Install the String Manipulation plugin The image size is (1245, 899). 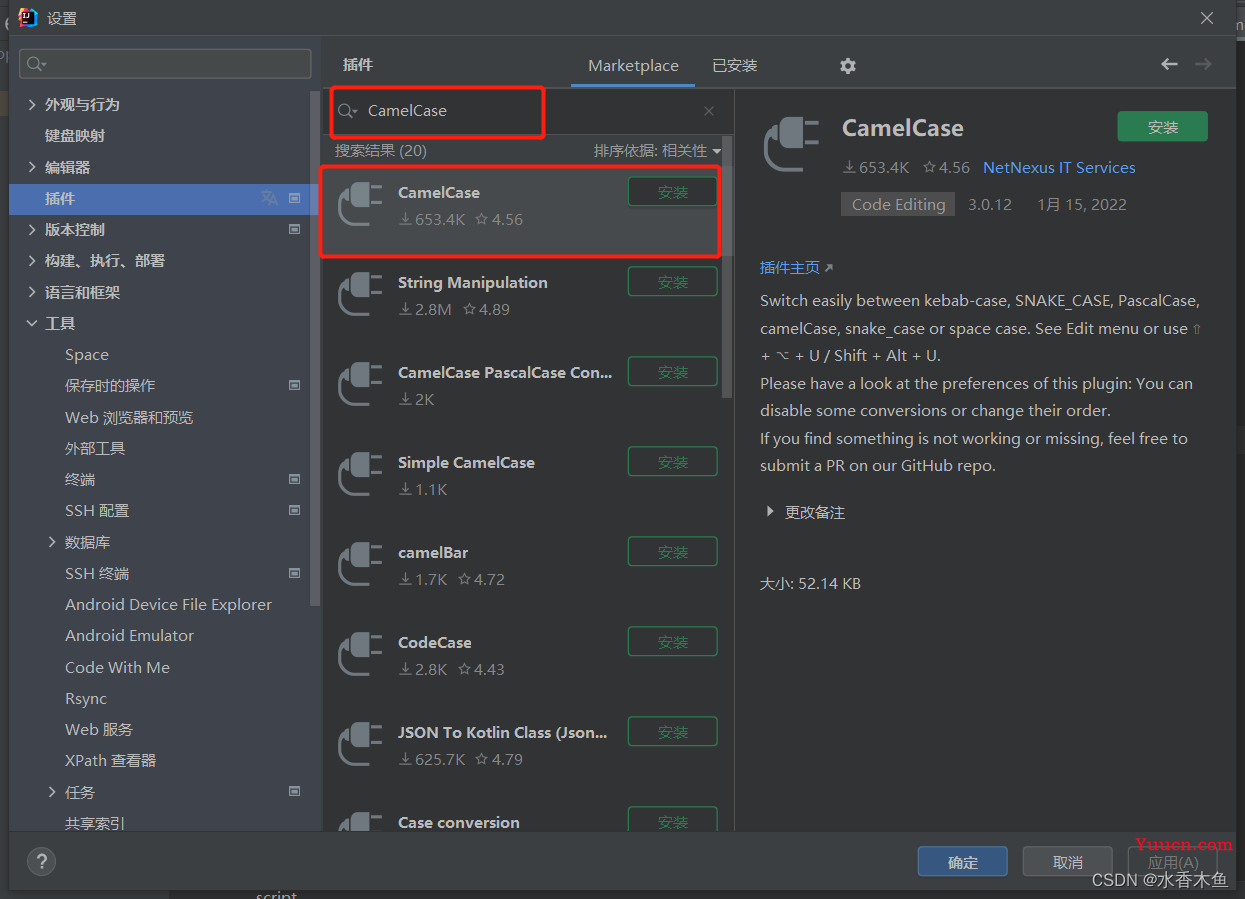tap(673, 282)
